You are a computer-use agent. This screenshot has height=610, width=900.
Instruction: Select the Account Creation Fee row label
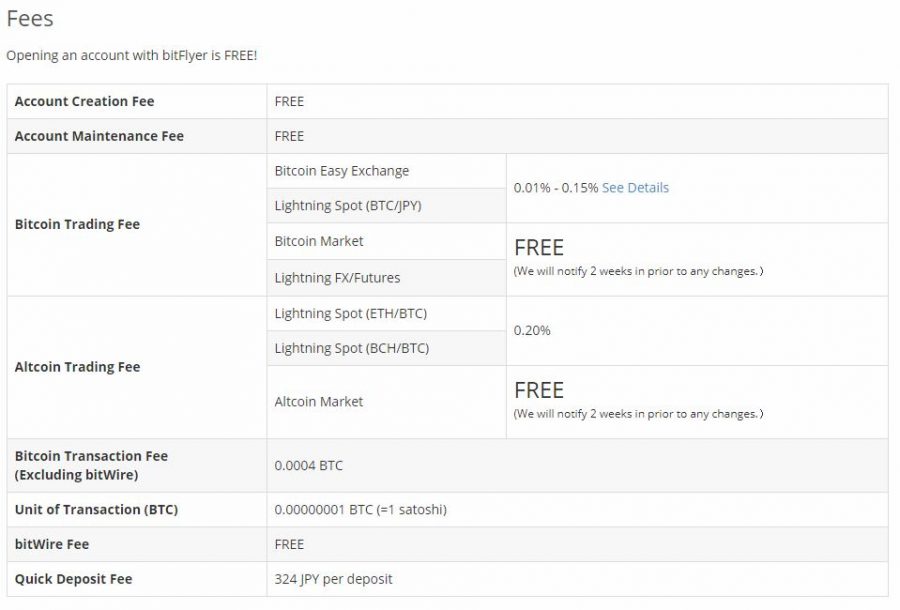84,102
